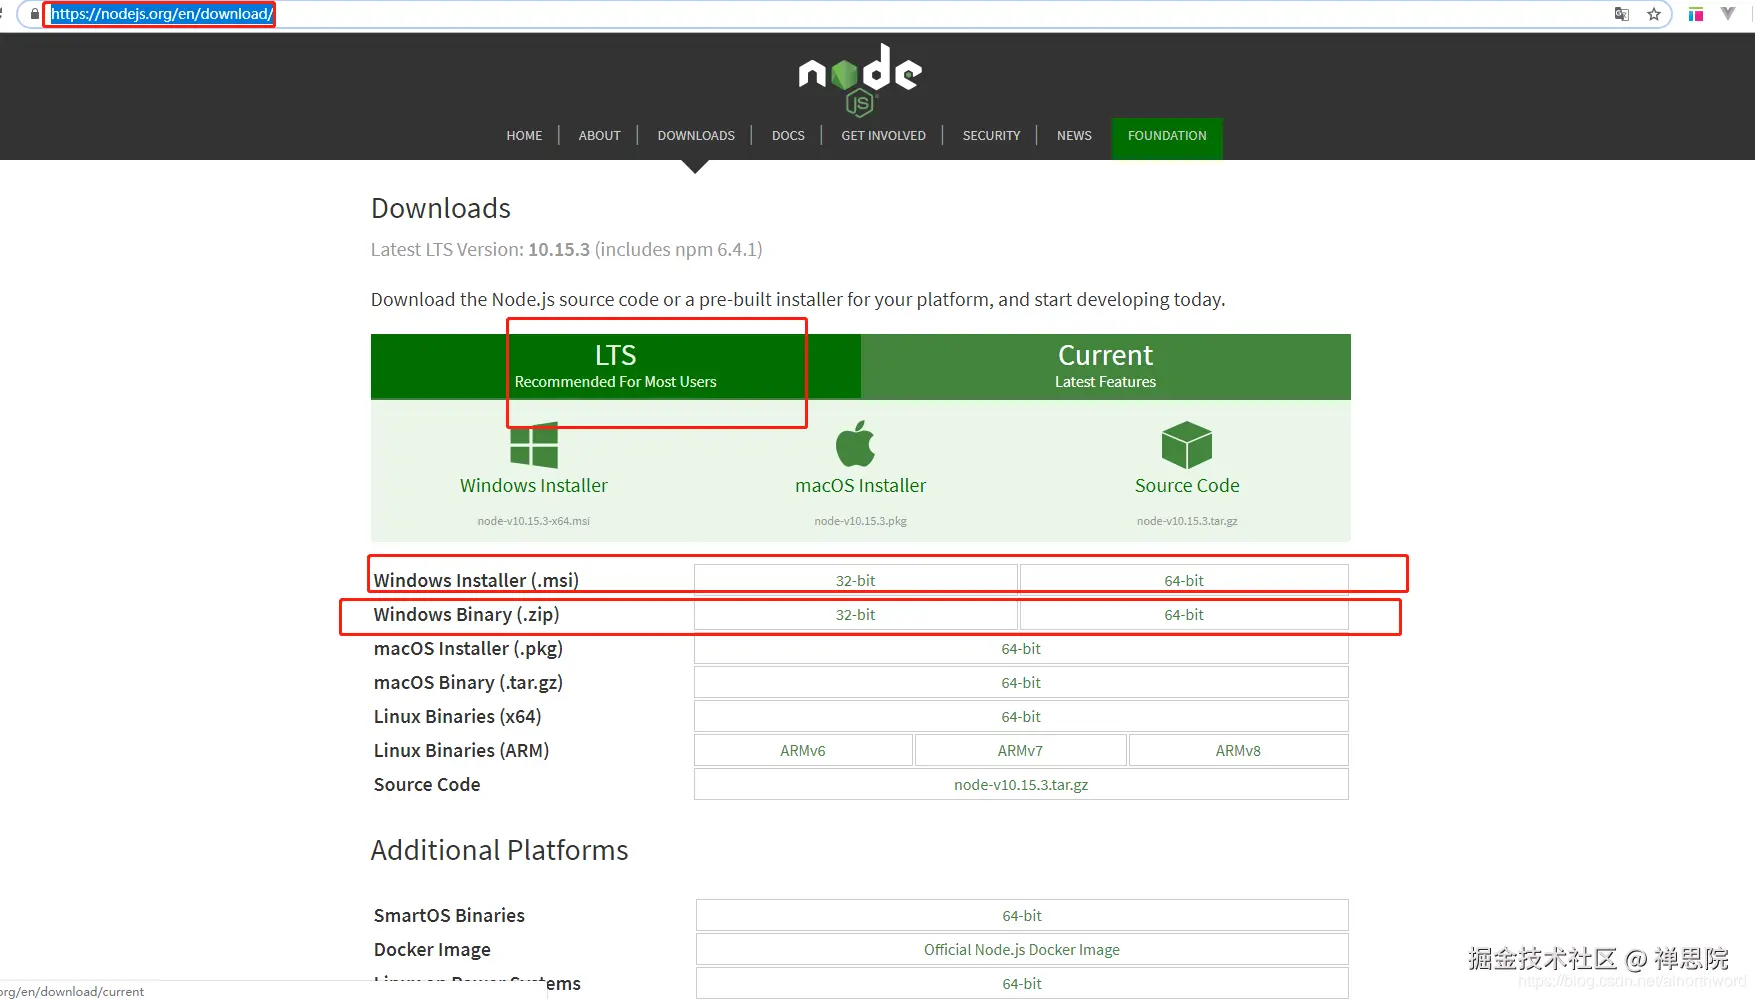Image resolution: width=1755 pixels, height=999 pixels.
Task: Download via the macOS Installer link
Action: [x=861, y=486]
